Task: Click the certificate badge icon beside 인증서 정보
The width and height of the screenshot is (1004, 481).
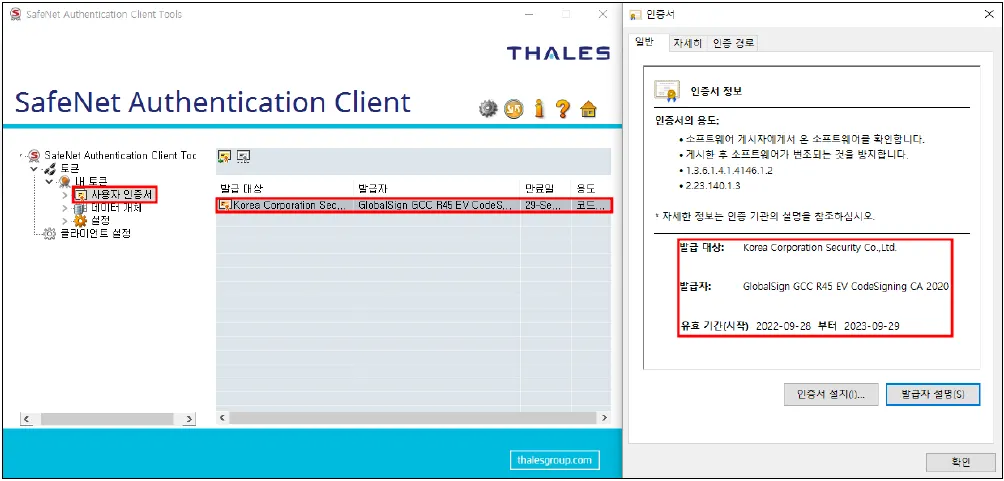Action: 666,91
